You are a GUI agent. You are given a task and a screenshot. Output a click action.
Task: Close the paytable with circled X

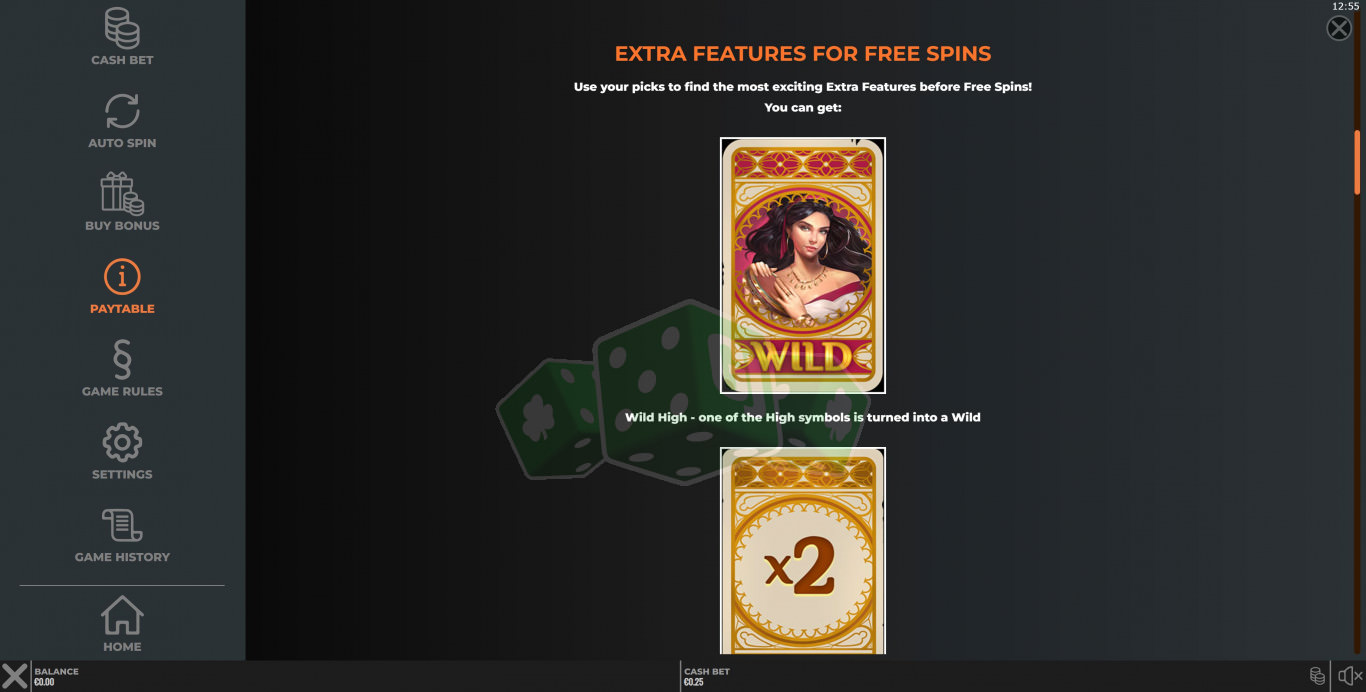point(1339,28)
